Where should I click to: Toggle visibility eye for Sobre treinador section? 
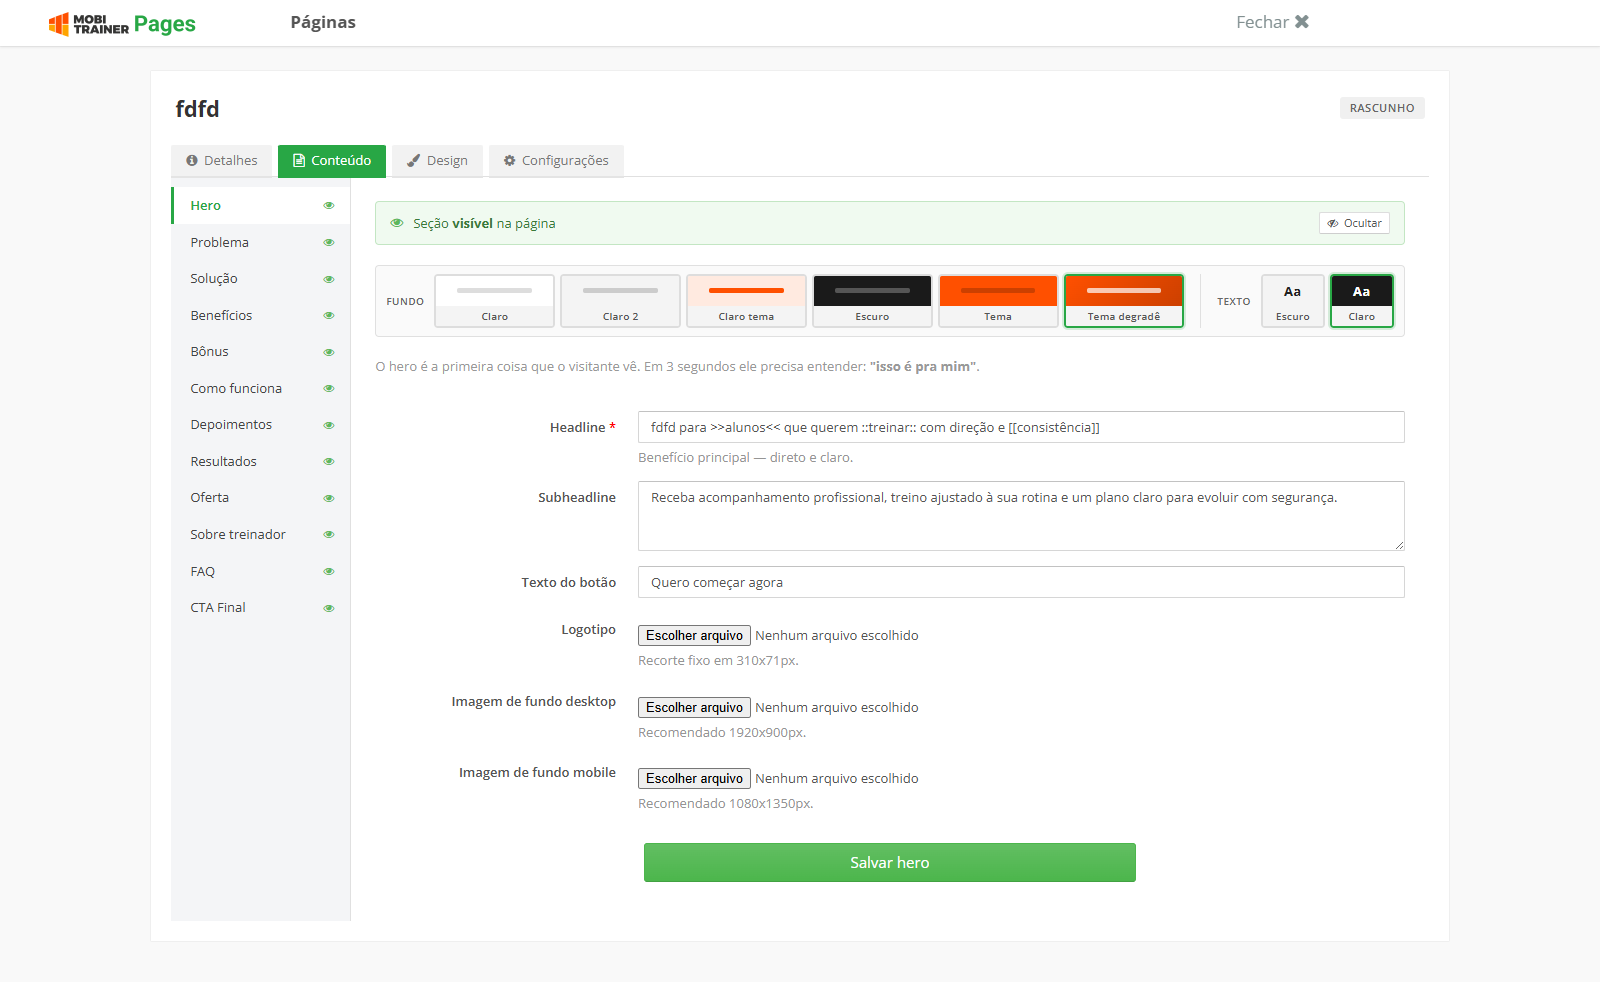329,535
